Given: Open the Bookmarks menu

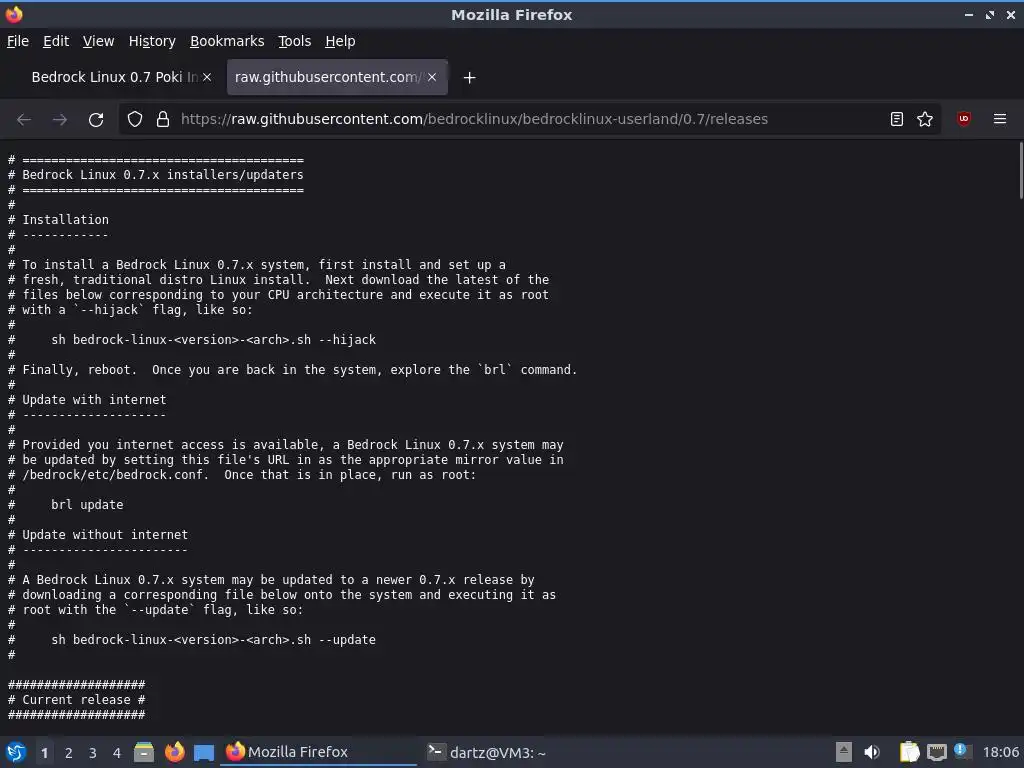Looking at the screenshot, I should 227,41.
